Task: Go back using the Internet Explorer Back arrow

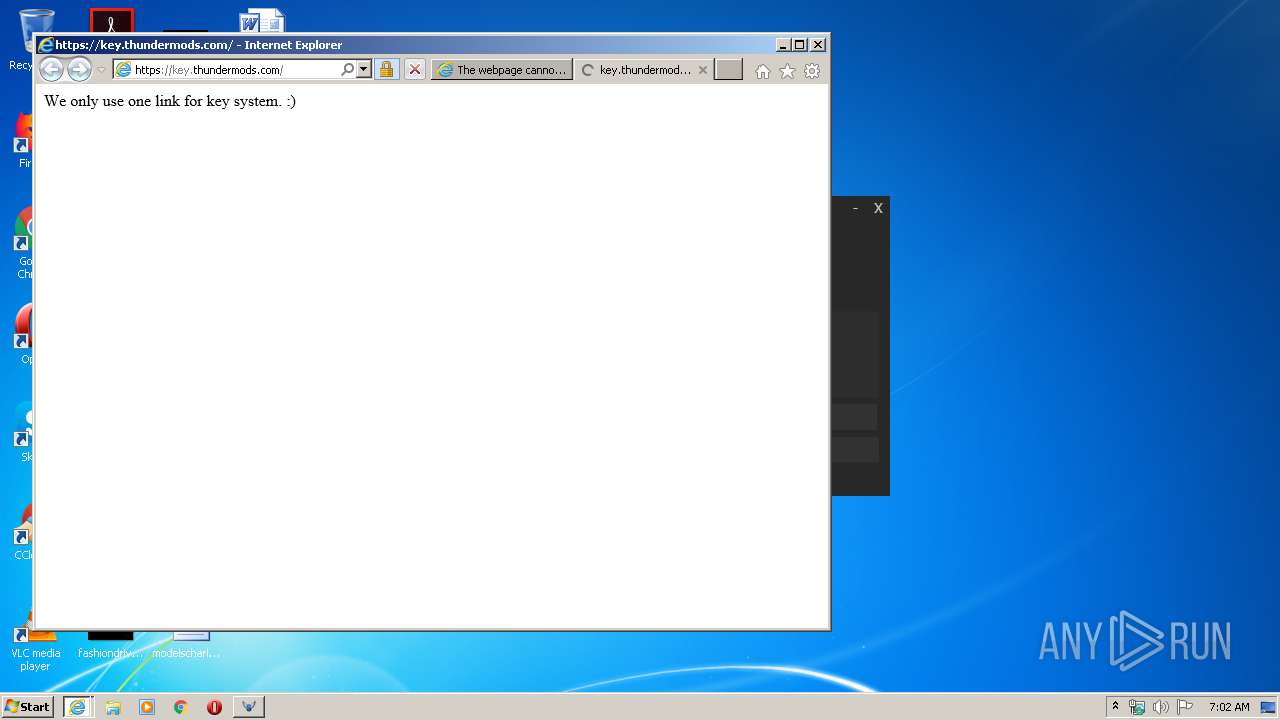Action: [51, 69]
